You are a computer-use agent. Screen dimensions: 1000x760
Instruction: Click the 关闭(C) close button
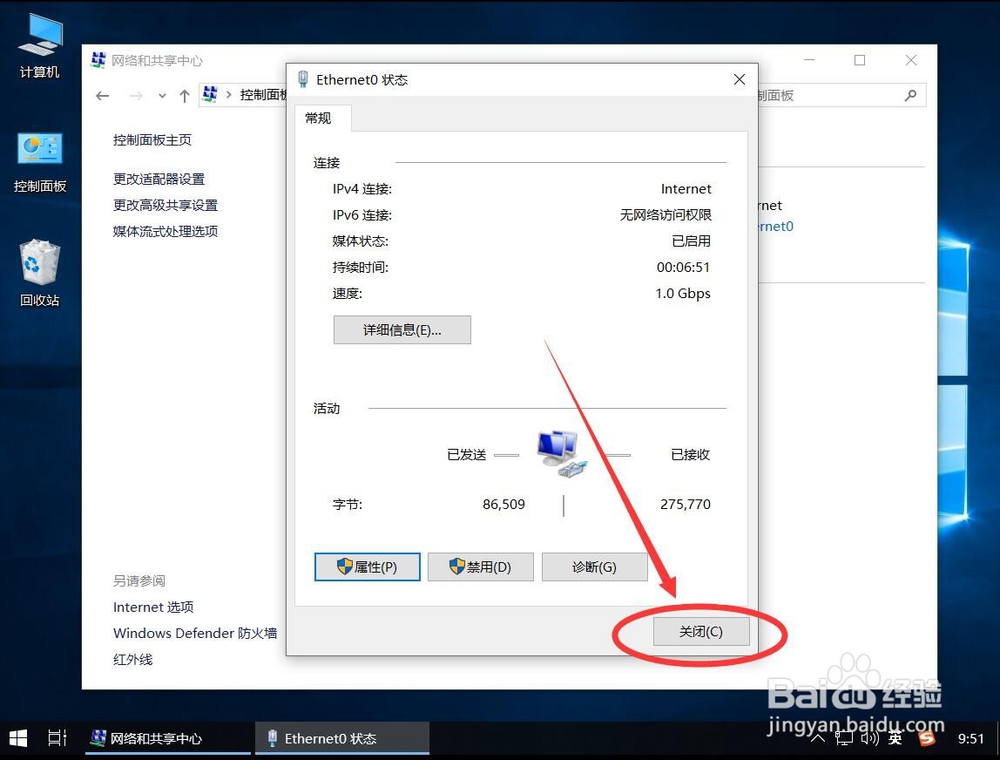[x=701, y=631]
